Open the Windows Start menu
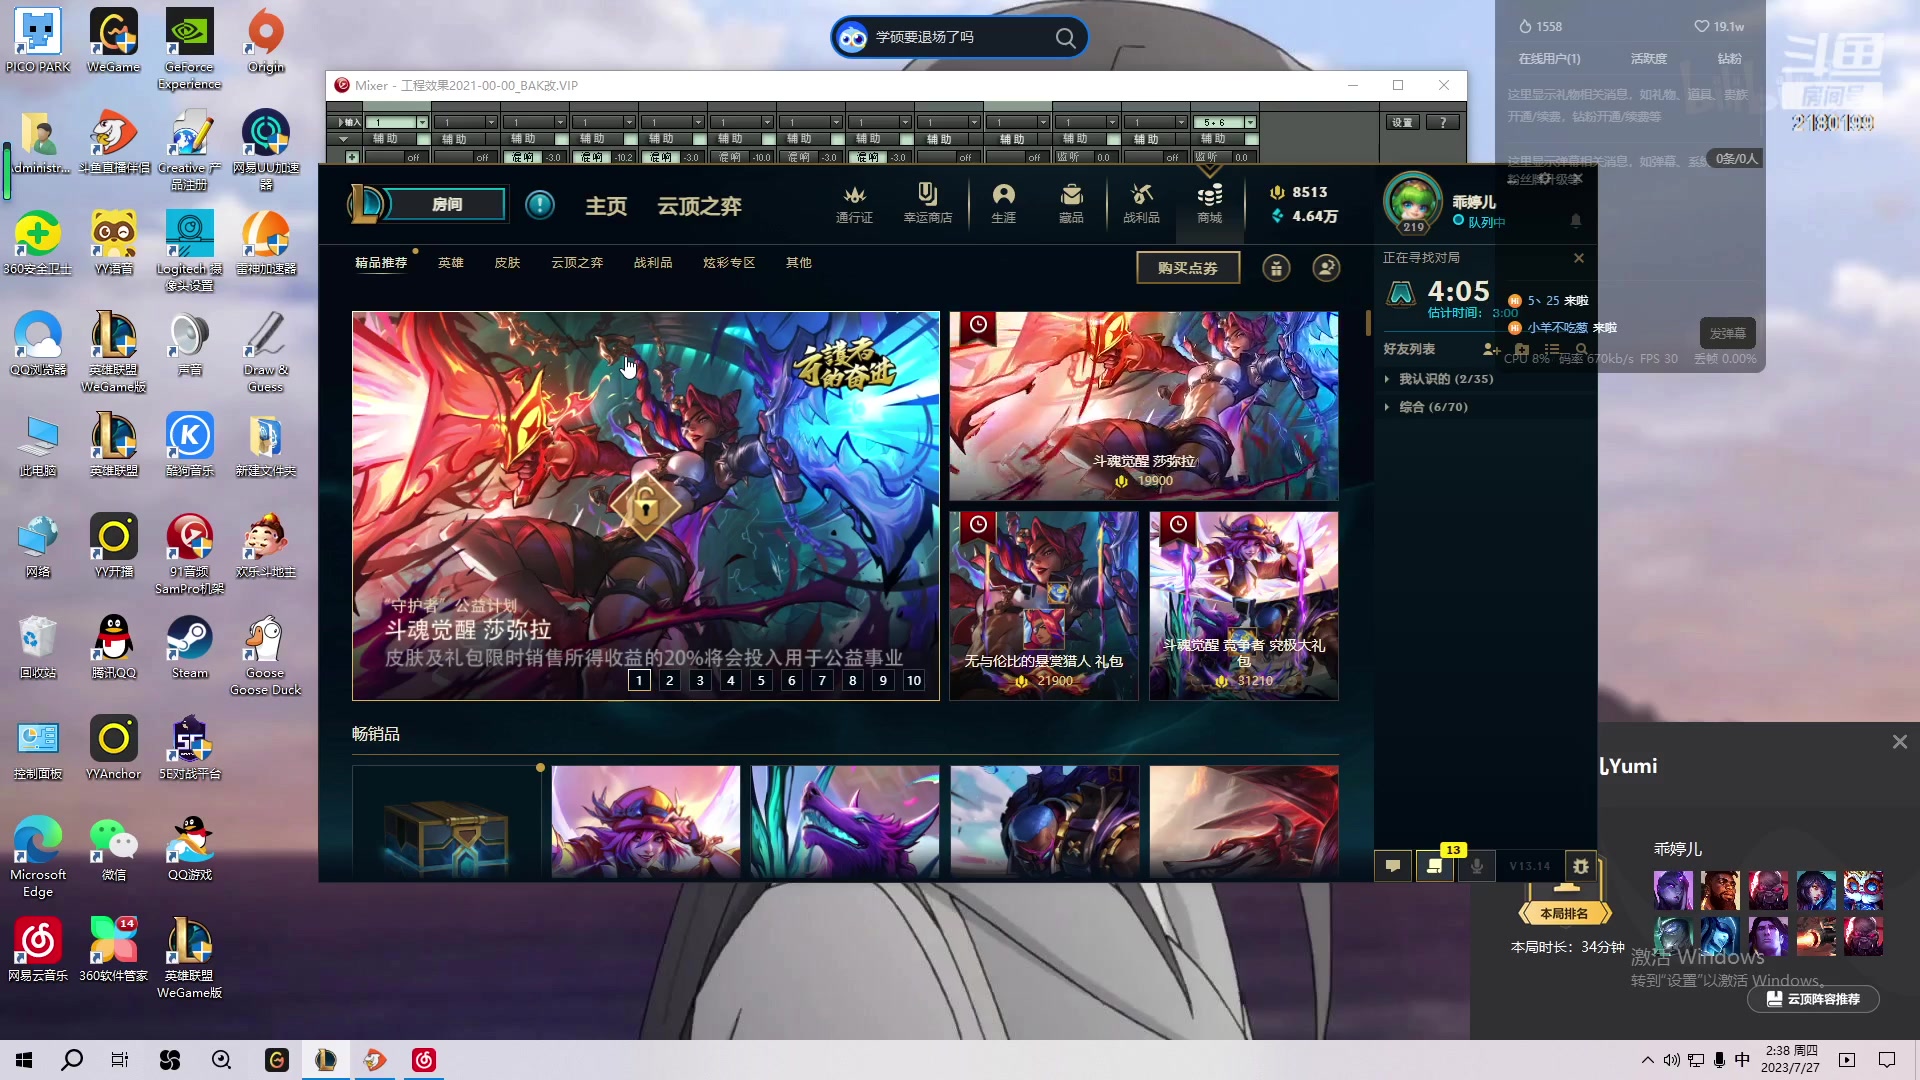 (24, 1060)
